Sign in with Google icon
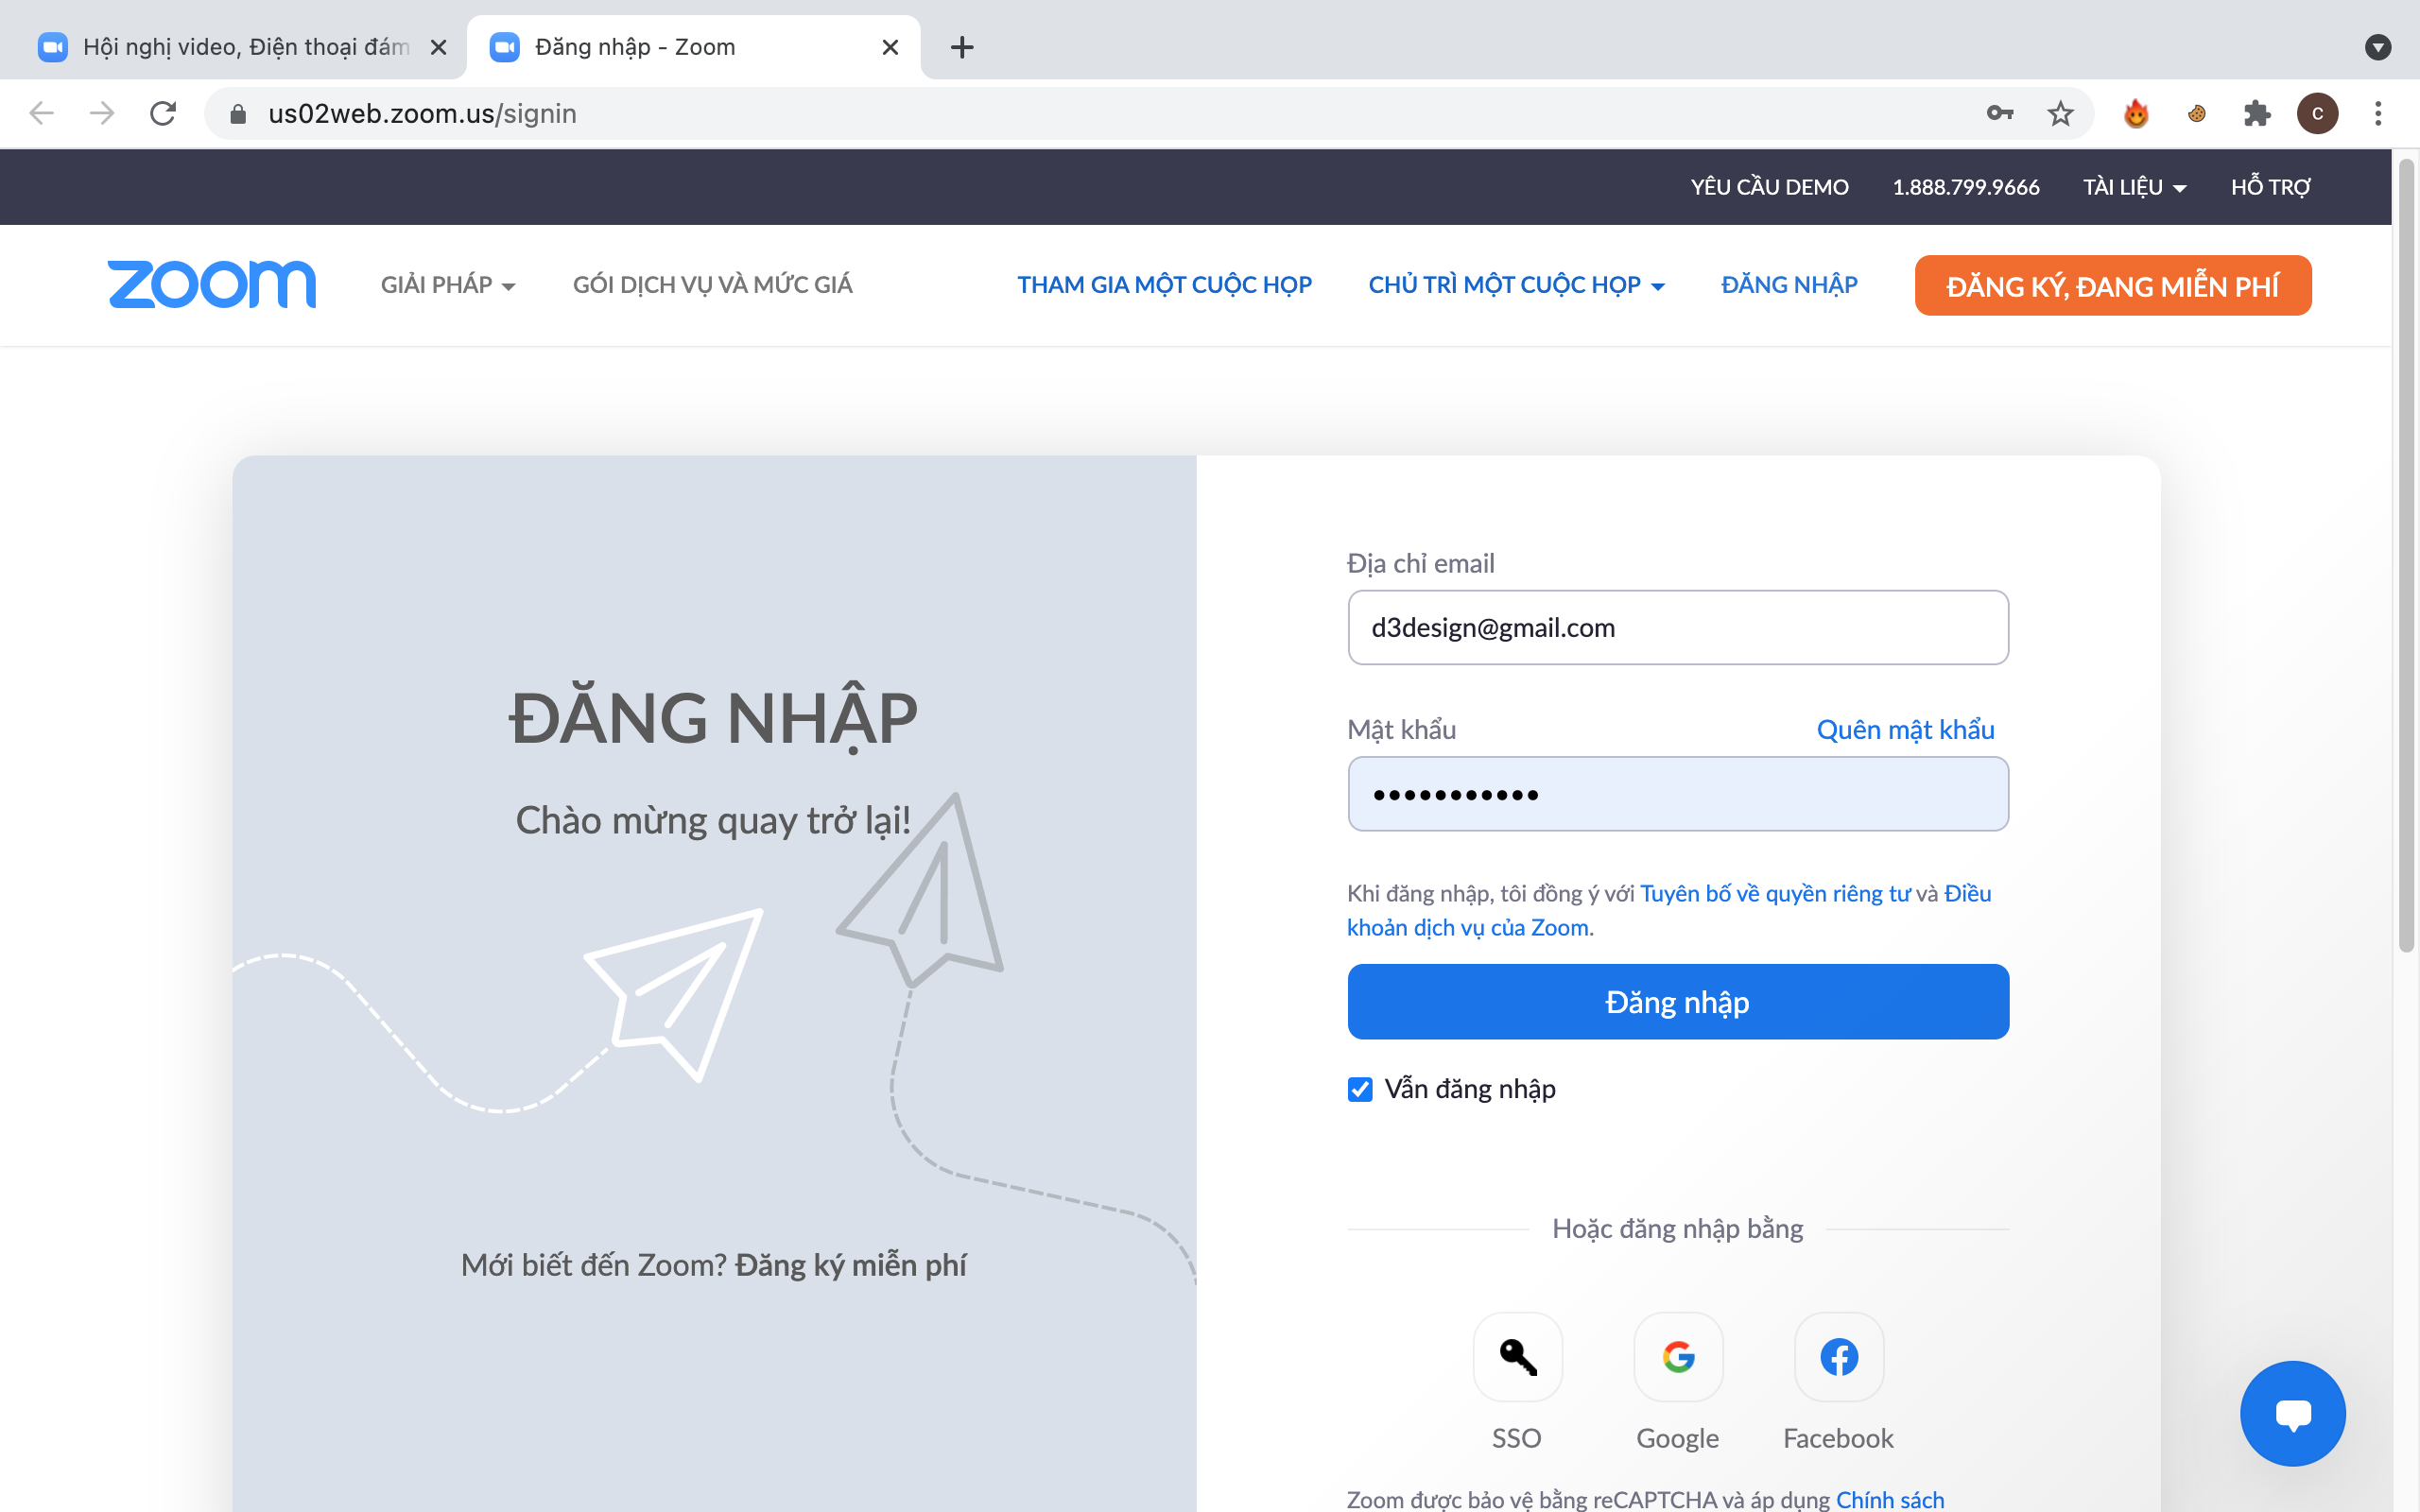Screen dimensions: 2420x1512 (x=1678, y=1357)
